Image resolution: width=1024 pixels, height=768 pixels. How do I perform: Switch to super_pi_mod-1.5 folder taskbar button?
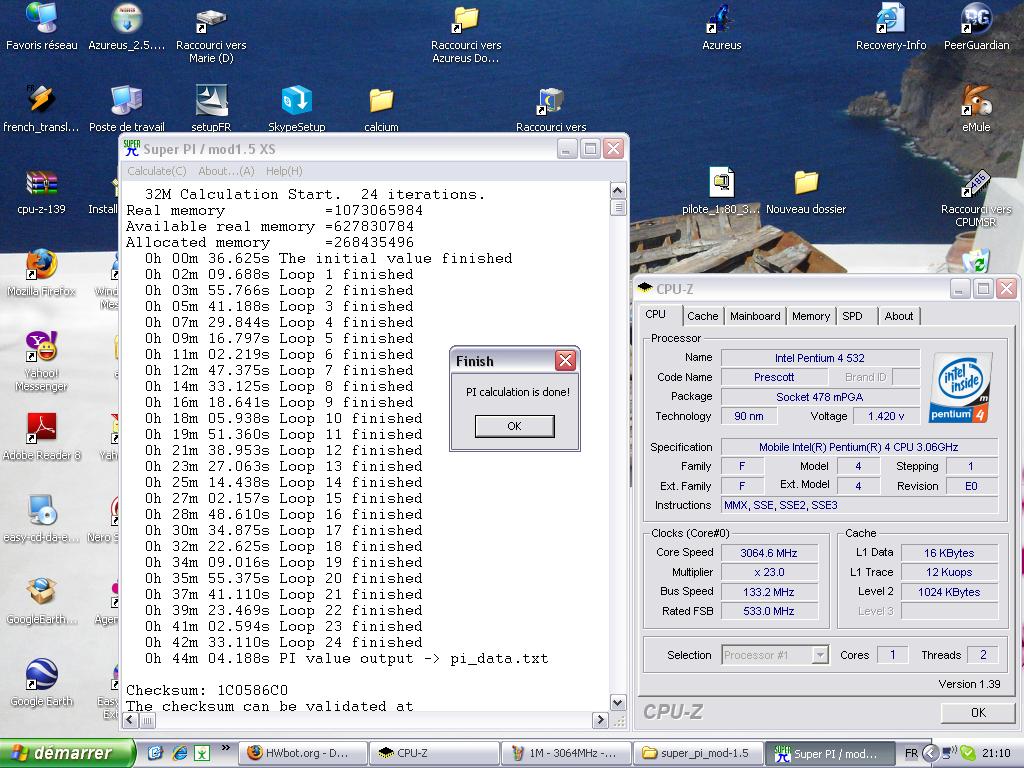[697, 753]
